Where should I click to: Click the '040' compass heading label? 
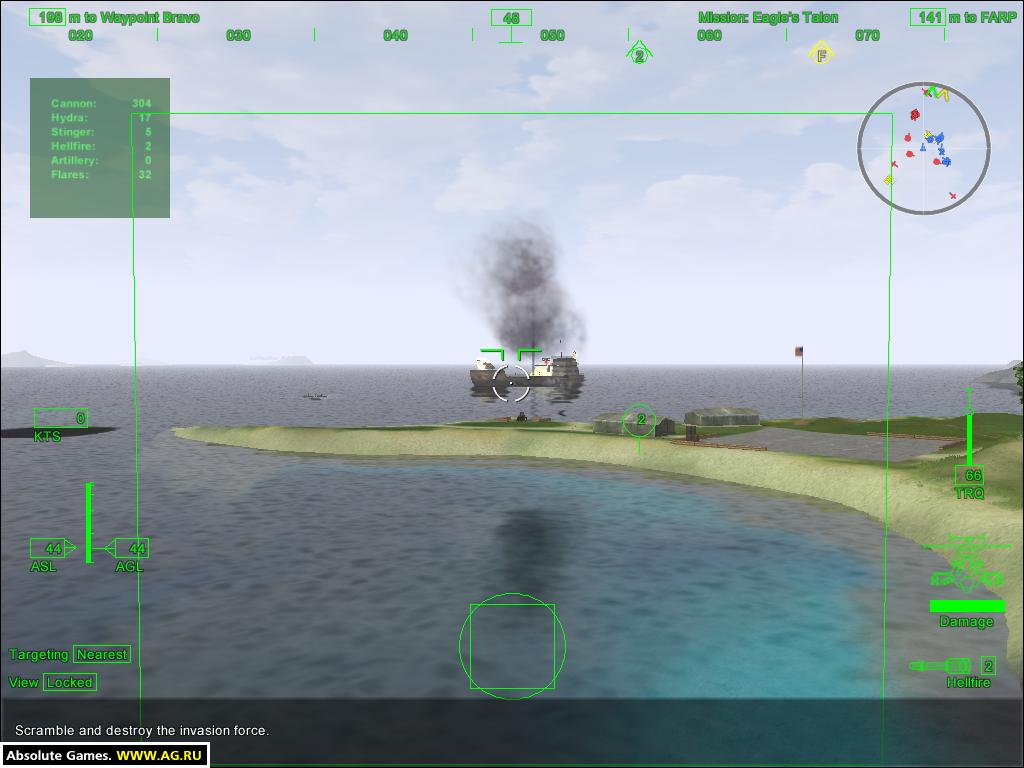[396, 35]
